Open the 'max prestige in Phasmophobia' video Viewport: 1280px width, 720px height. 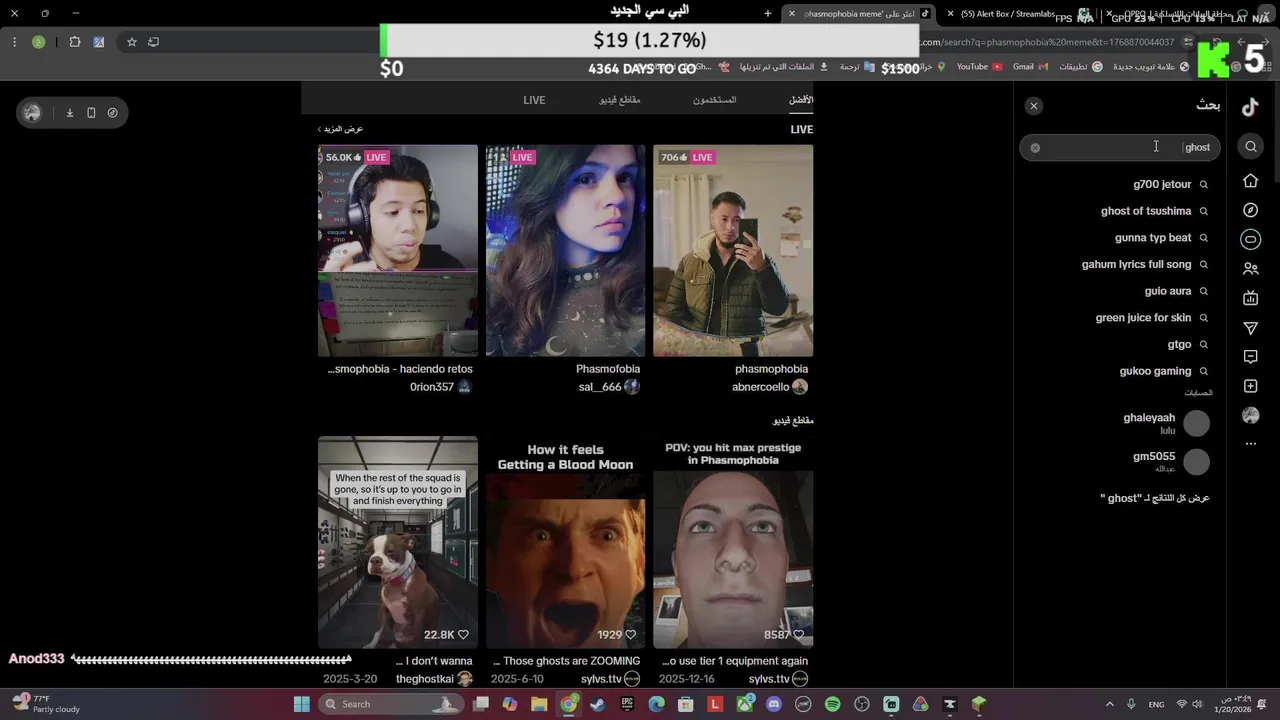click(x=733, y=542)
